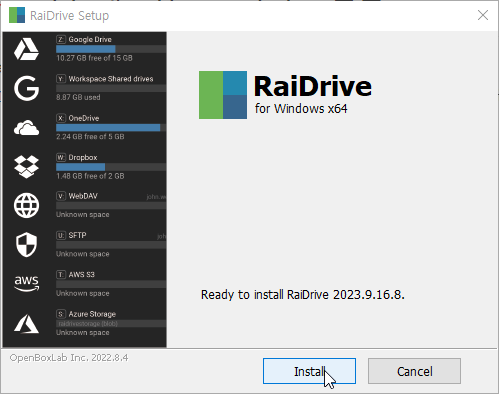Click the 'raidrivestorage (blob)' text

click(x=88, y=324)
